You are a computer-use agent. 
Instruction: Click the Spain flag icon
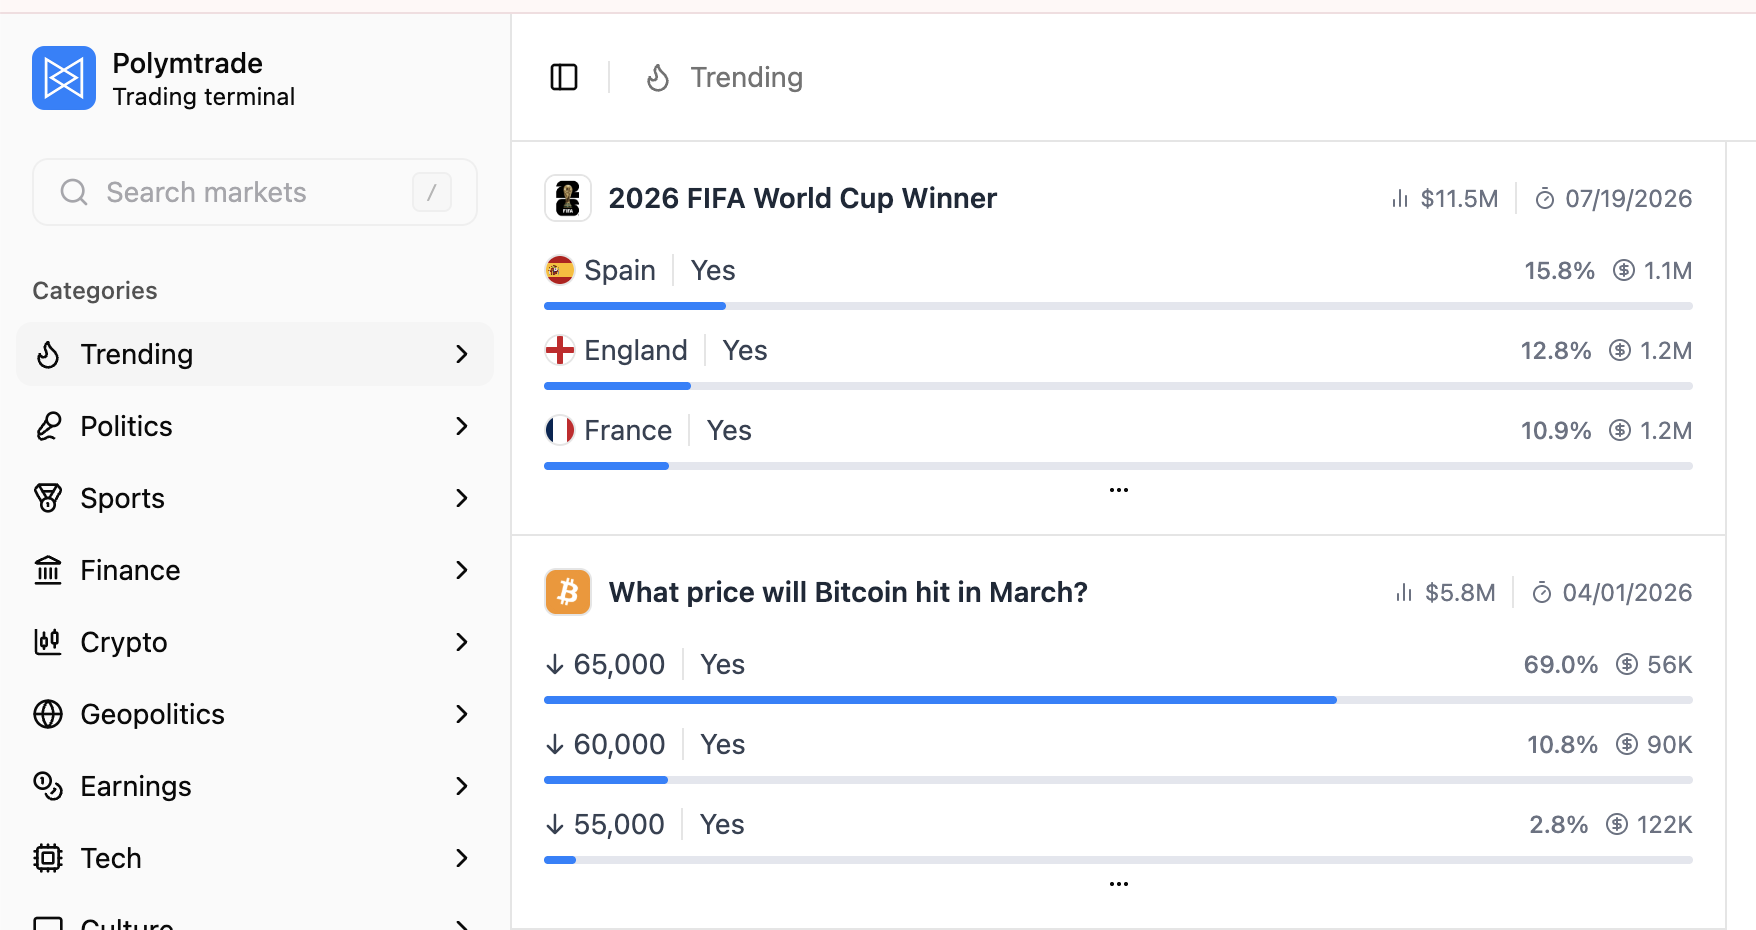click(561, 269)
